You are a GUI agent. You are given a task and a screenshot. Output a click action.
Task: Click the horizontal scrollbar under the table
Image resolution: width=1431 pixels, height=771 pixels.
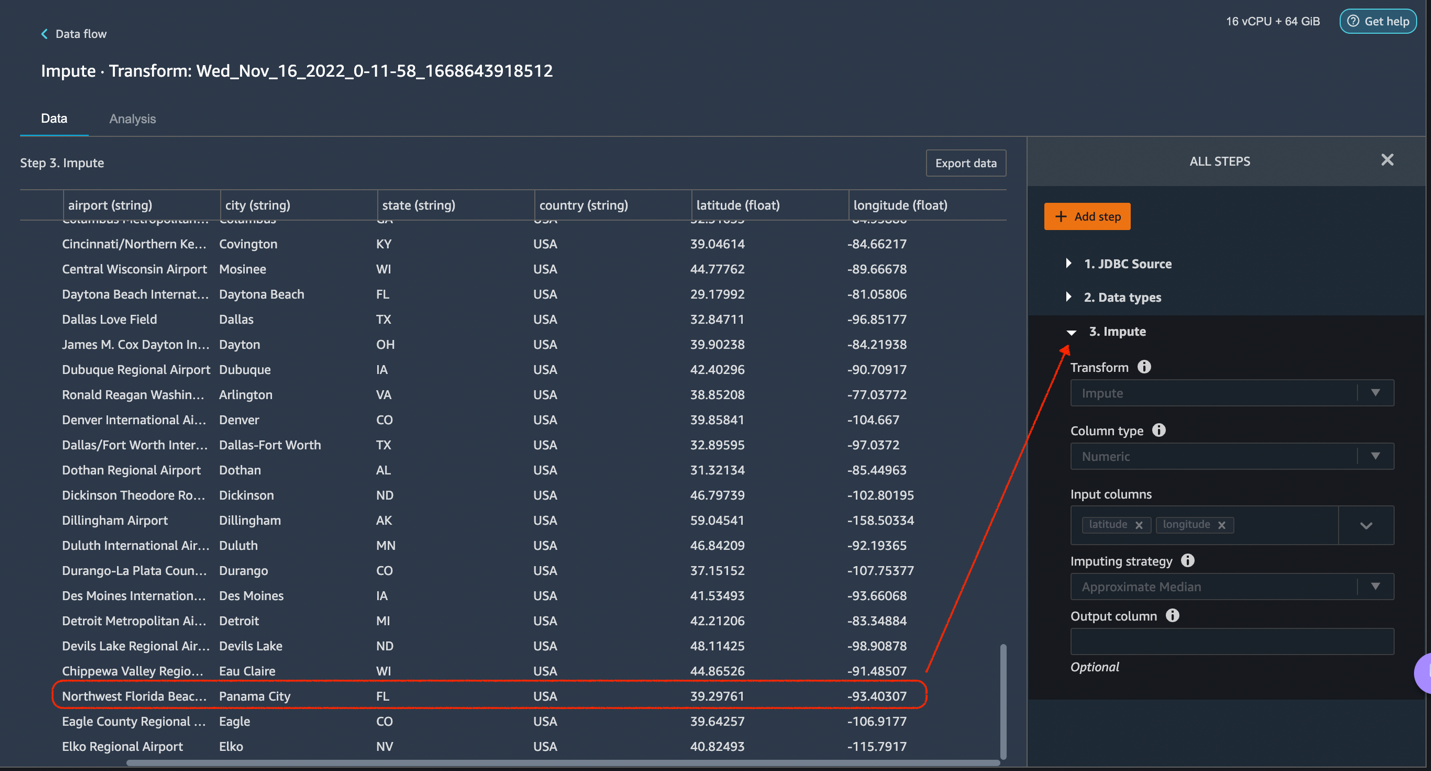pyautogui.click(x=563, y=763)
